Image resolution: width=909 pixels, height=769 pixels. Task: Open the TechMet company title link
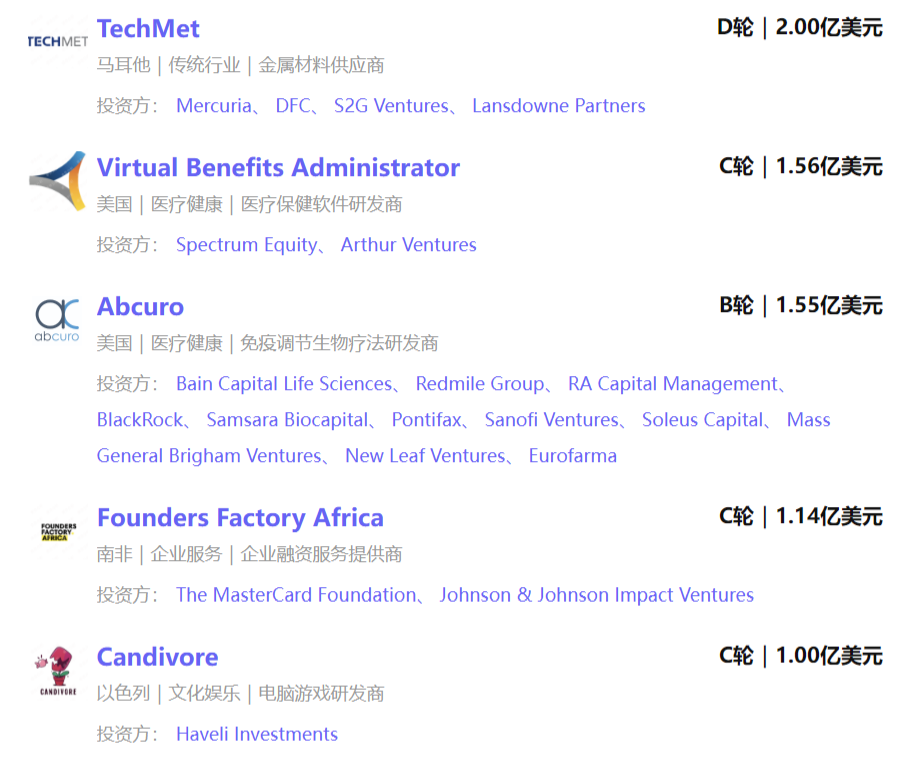coord(148,28)
